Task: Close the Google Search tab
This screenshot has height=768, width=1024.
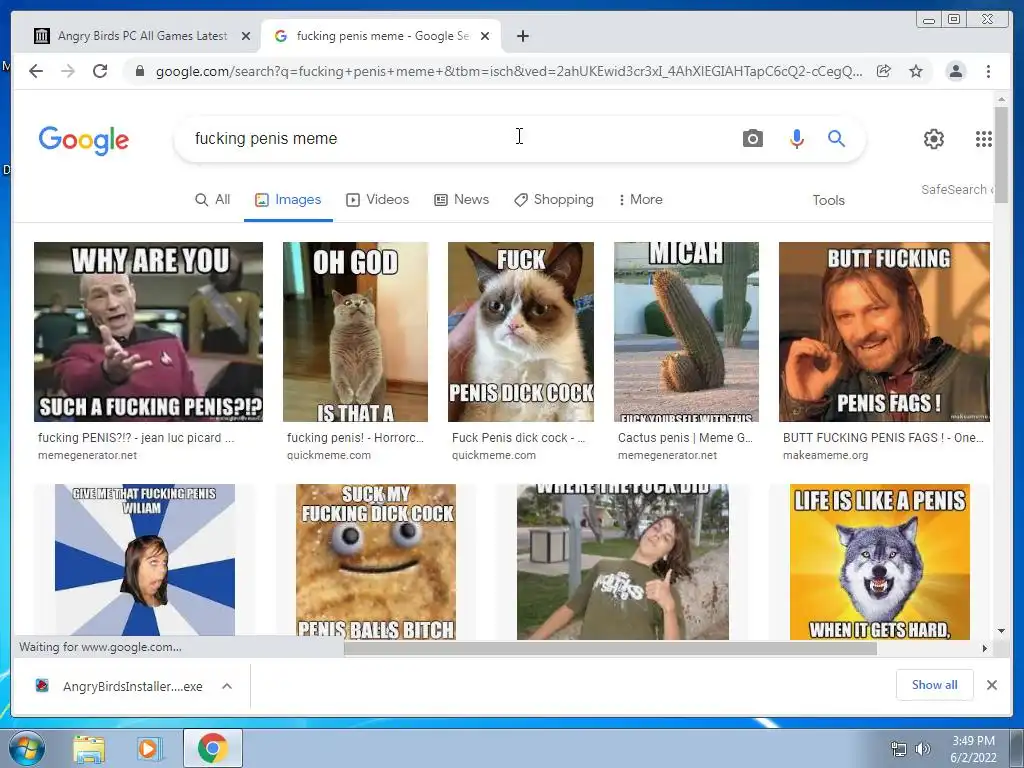Action: coord(485,36)
